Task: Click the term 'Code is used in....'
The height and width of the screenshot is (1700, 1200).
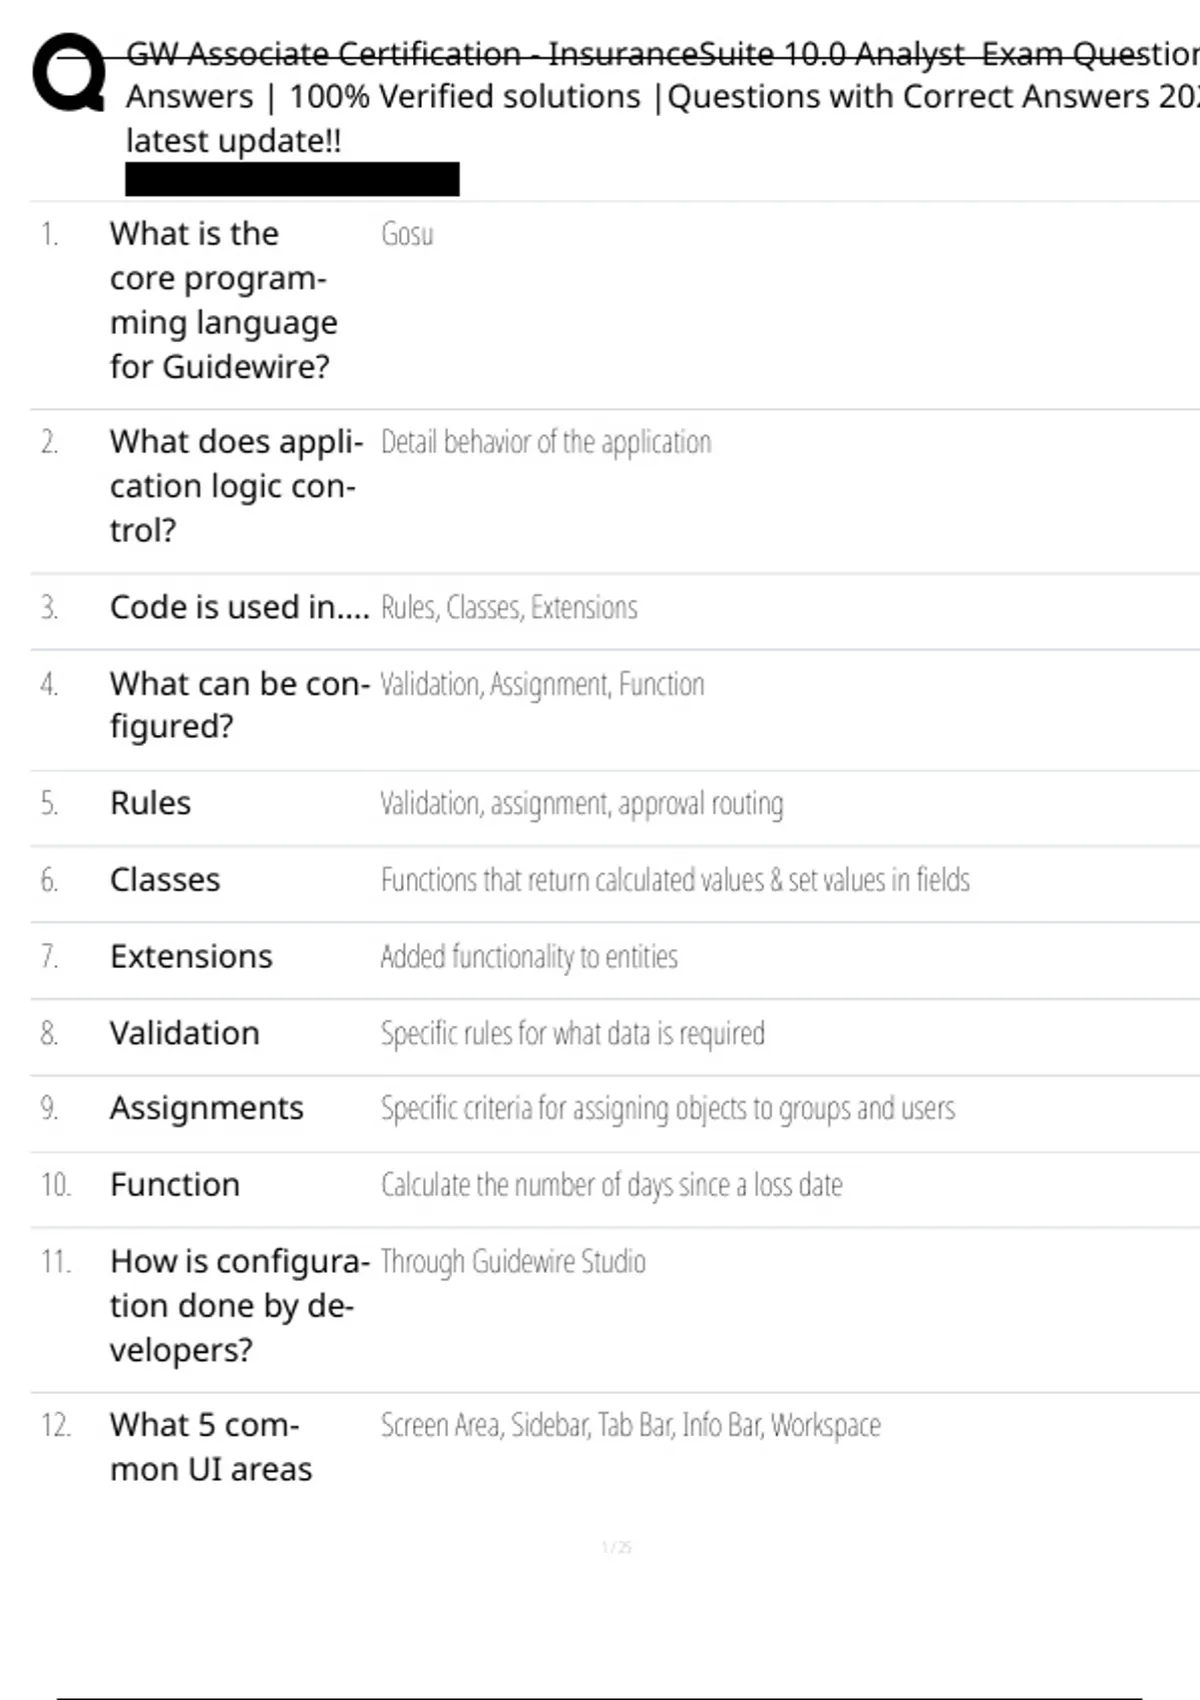Action: tap(240, 607)
